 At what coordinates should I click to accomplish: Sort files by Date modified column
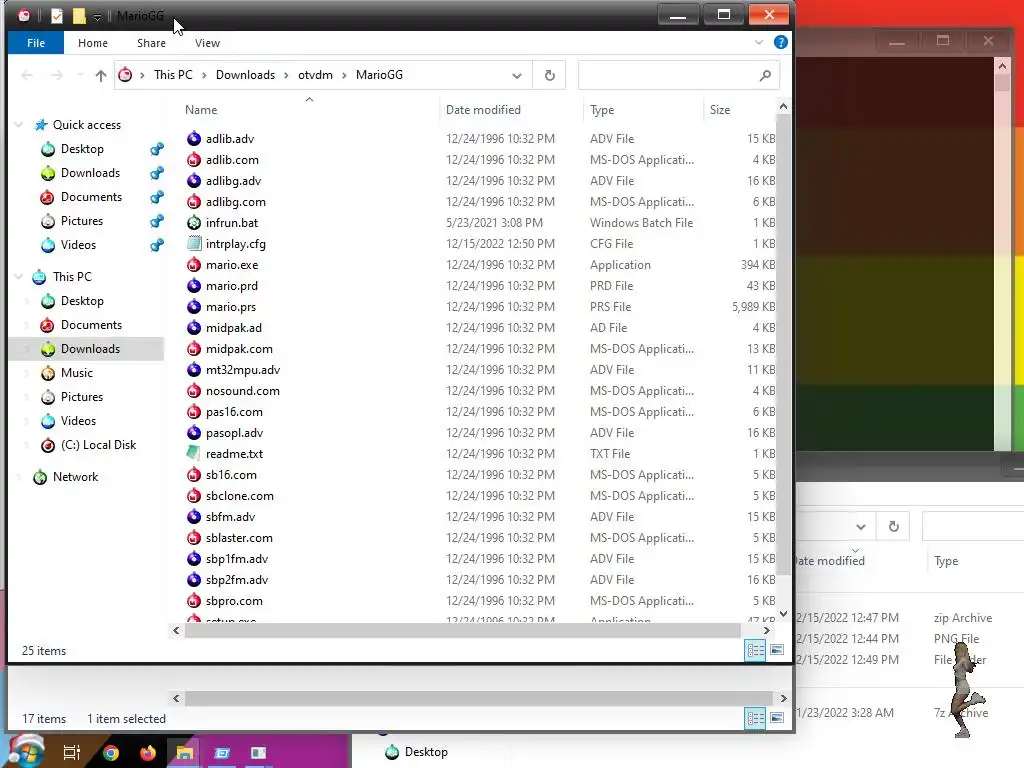click(x=483, y=110)
